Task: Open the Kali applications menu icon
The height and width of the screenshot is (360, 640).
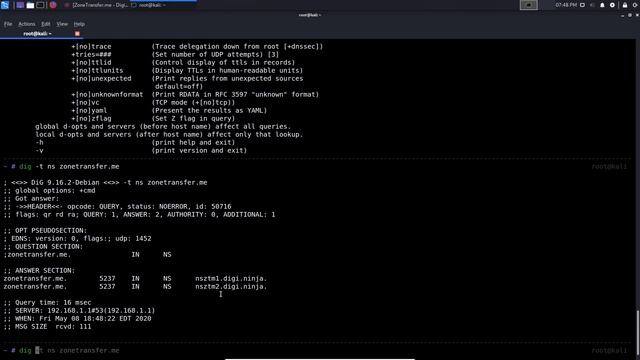Action: pos(4,5)
